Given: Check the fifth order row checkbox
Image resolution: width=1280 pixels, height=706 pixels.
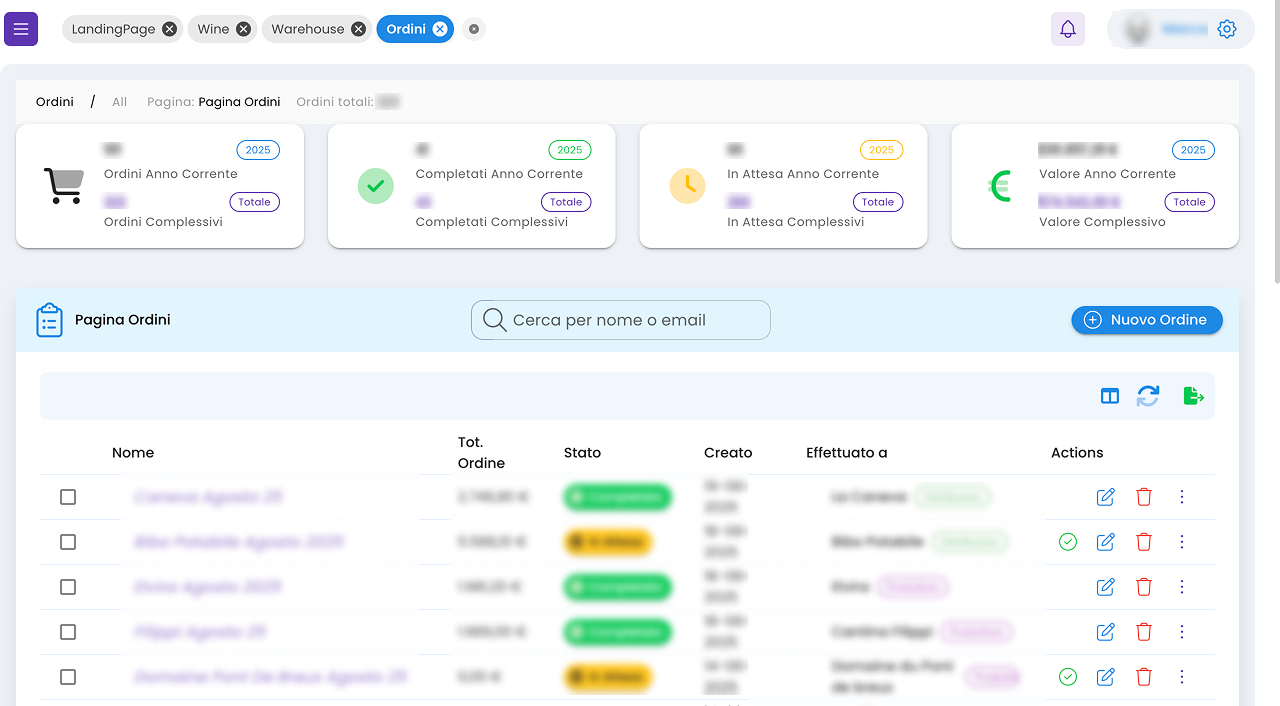Looking at the screenshot, I should tap(68, 677).
